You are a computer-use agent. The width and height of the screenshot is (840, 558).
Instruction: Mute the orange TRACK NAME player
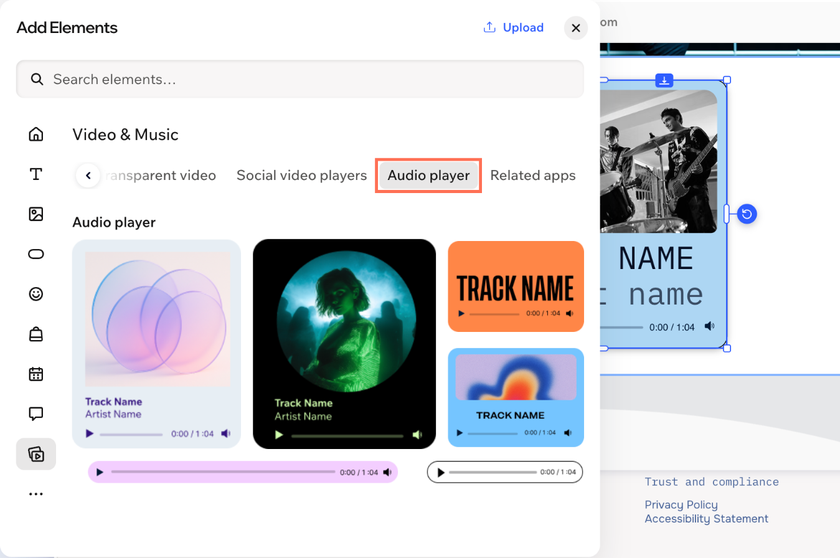tap(569, 313)
